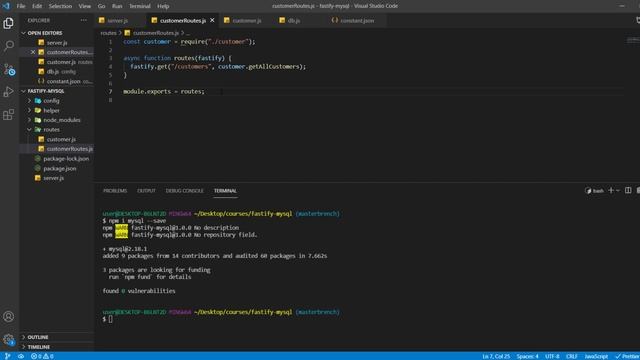
Task: Open the Run and Debug view
Action: 9,92
